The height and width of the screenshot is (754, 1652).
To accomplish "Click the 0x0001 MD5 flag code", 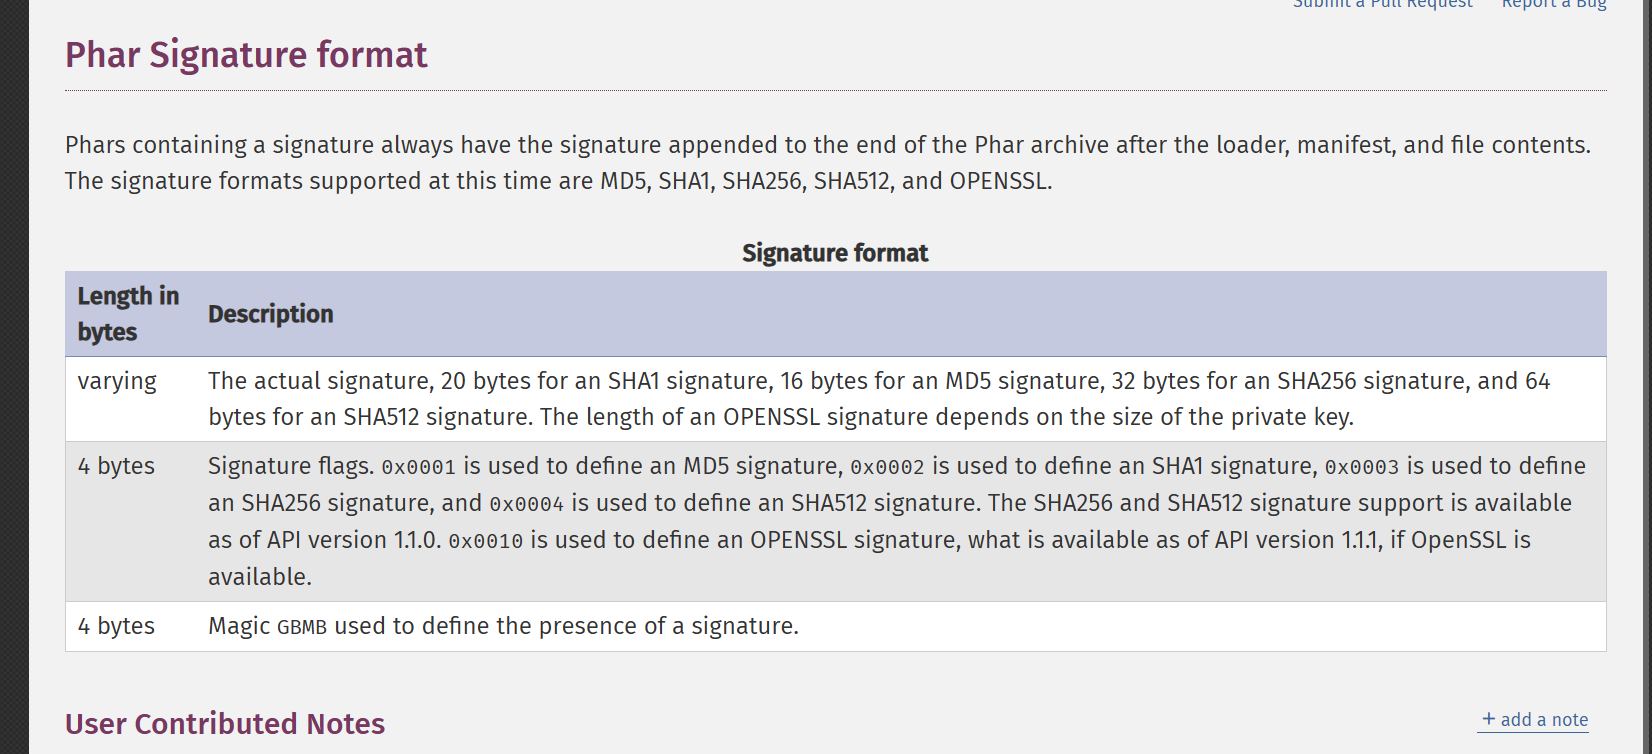I will coord(419,467).
